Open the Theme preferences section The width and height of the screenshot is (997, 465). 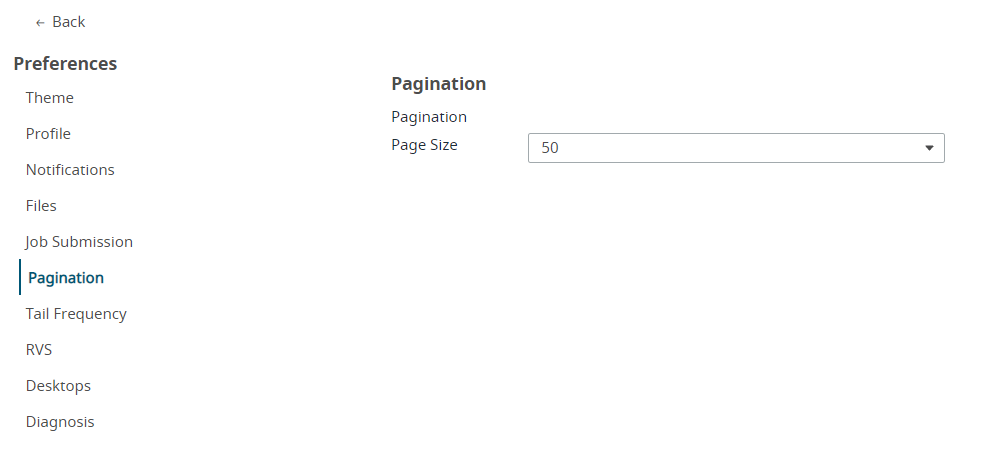[50, 98]
